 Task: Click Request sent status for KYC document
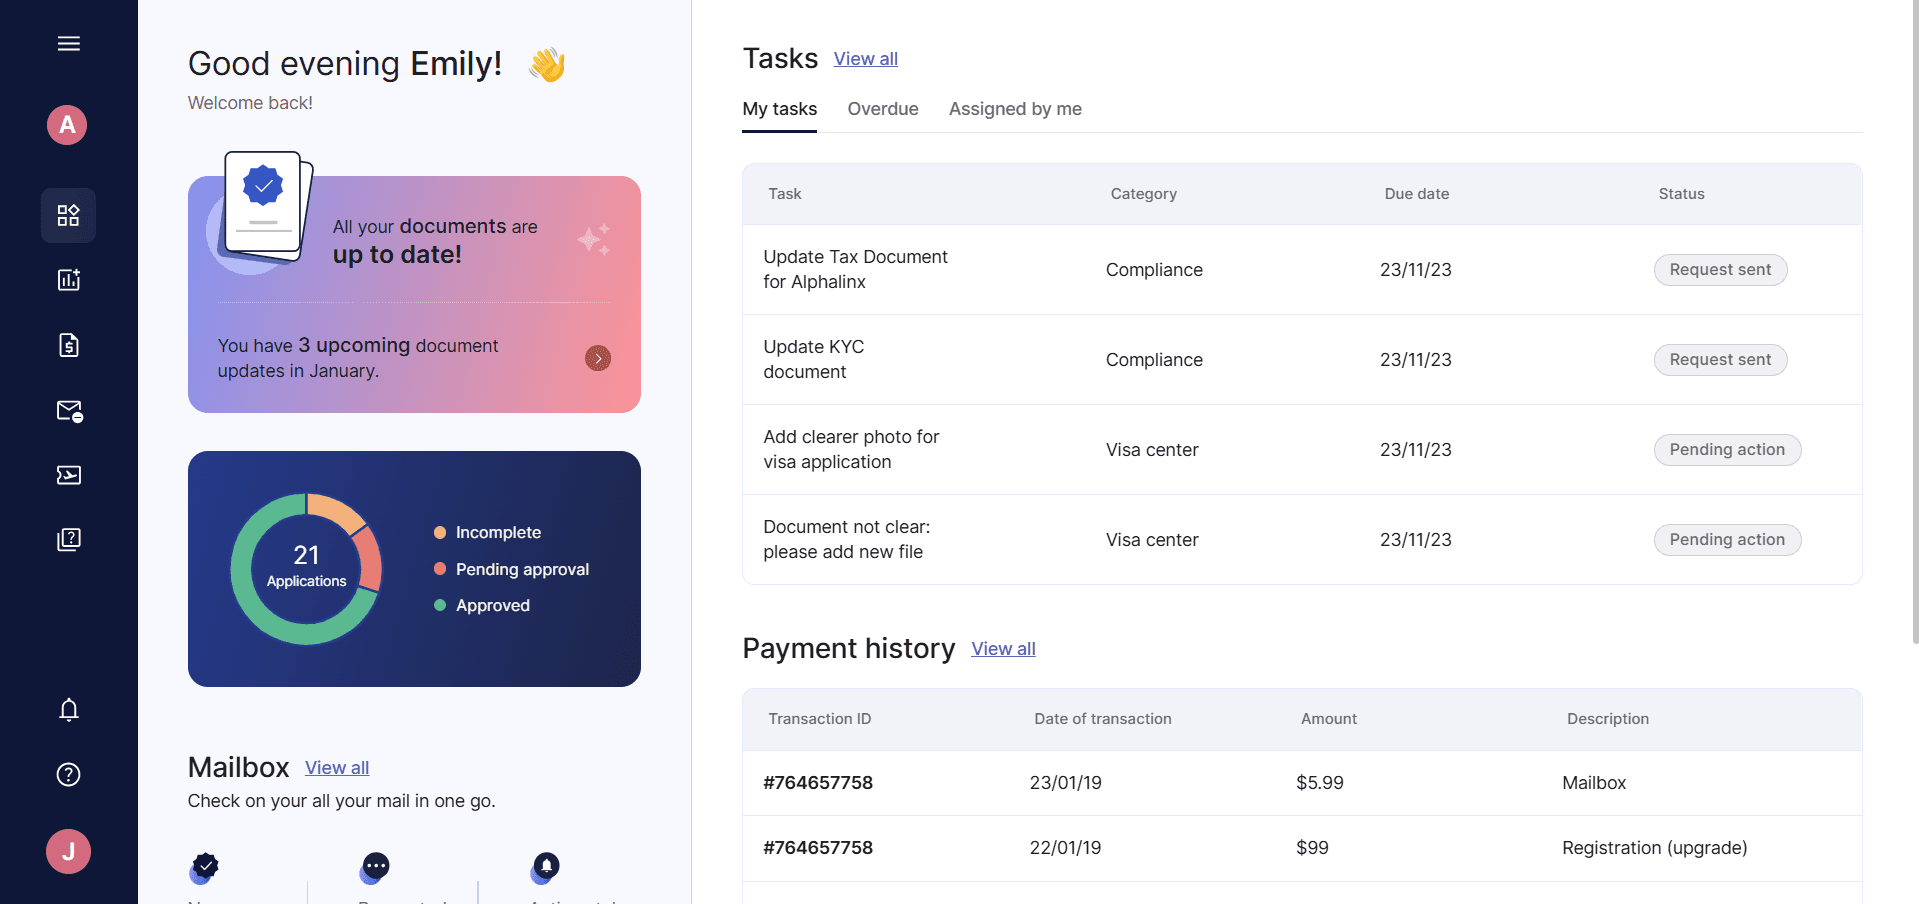(1720, 360)
